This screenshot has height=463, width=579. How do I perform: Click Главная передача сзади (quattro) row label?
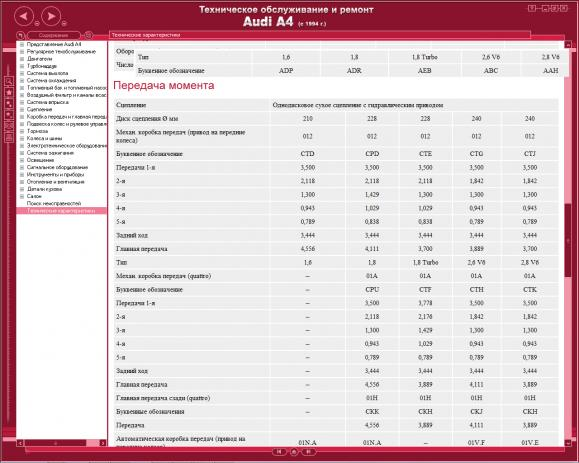tap(163, 398)
